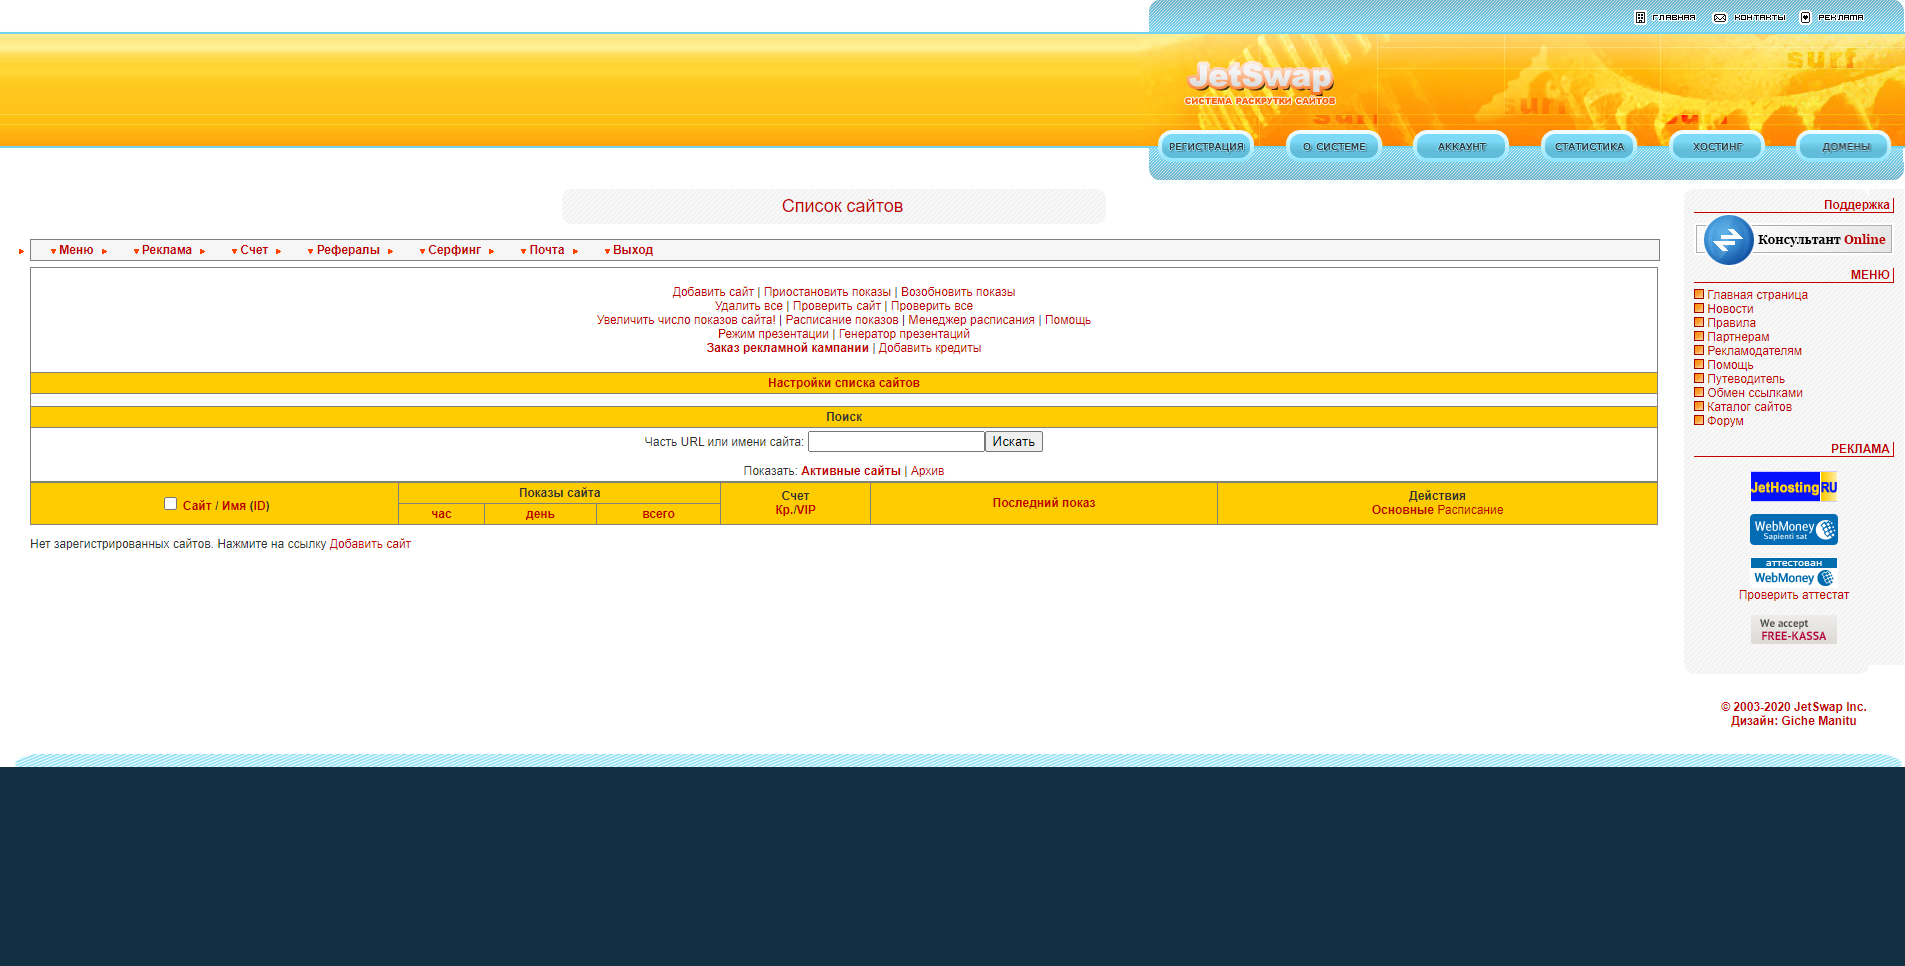Click Добавить сайт link below empty table
This screenshot has width=1905, height=966.
(370, 544)
